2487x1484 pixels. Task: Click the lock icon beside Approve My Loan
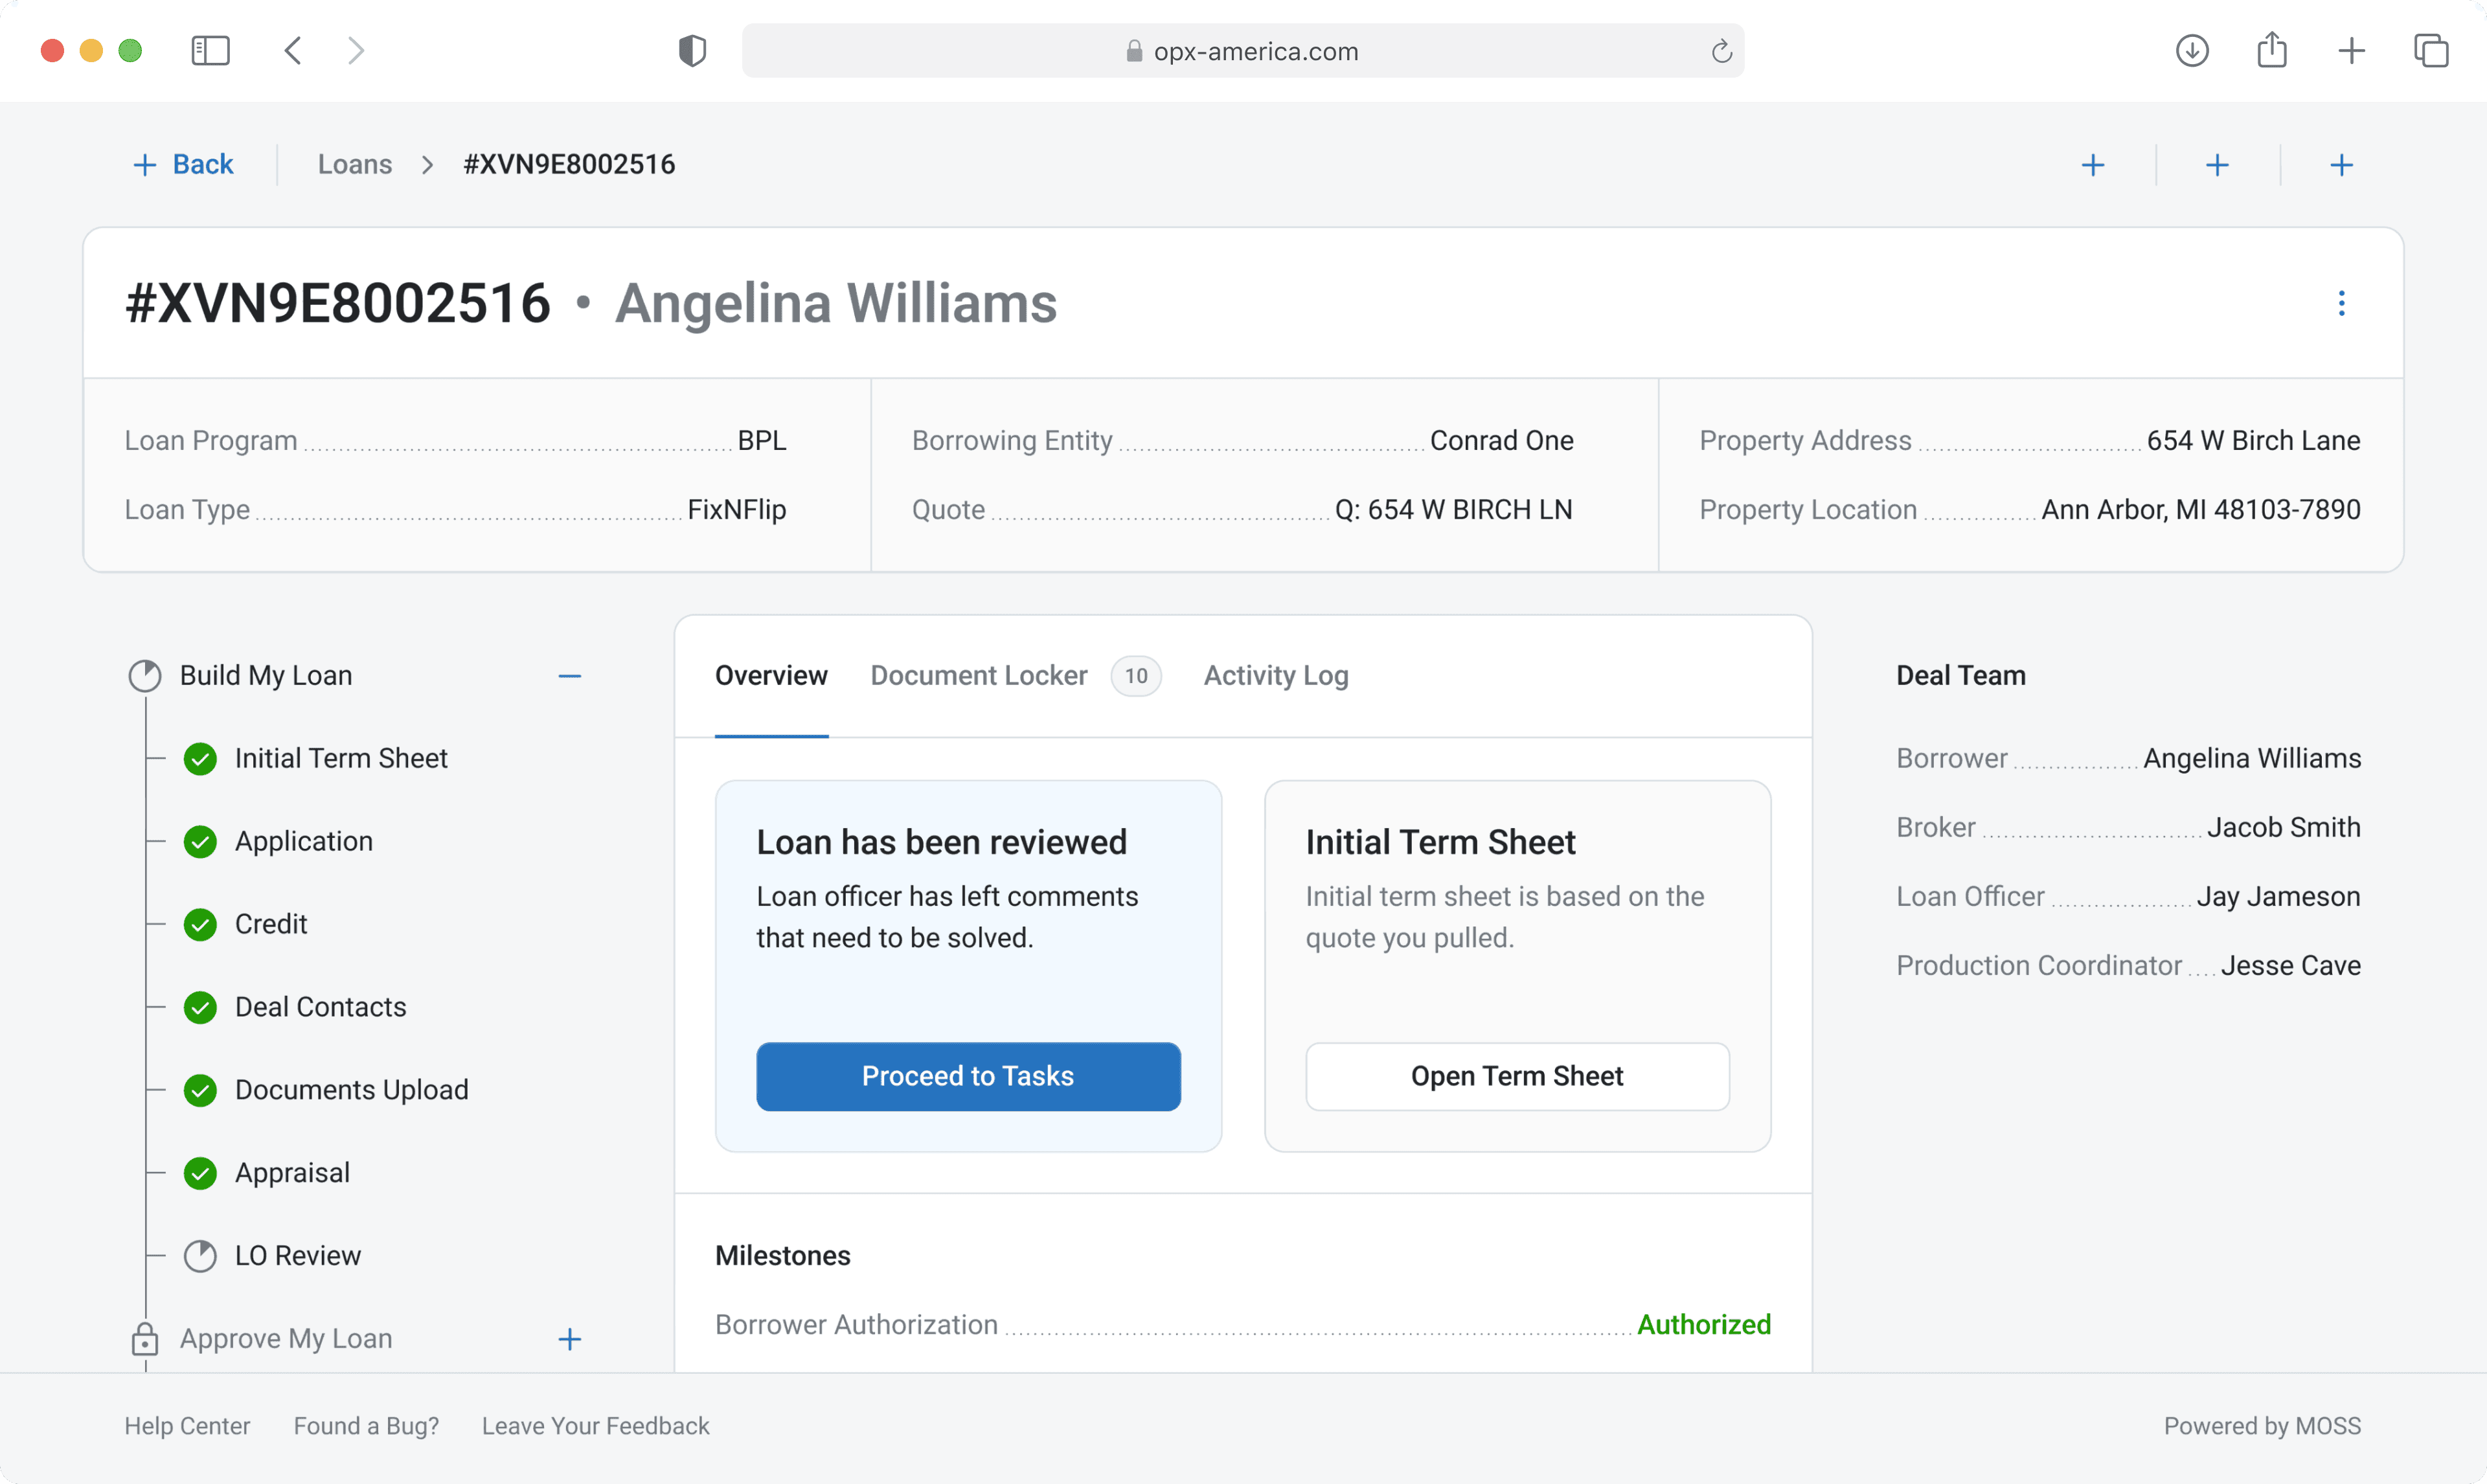[145, 1339]
